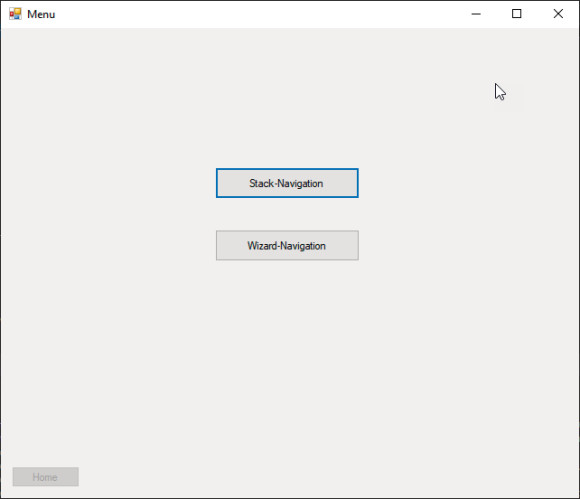Click the square maximize icon

(x=517, y=14)
